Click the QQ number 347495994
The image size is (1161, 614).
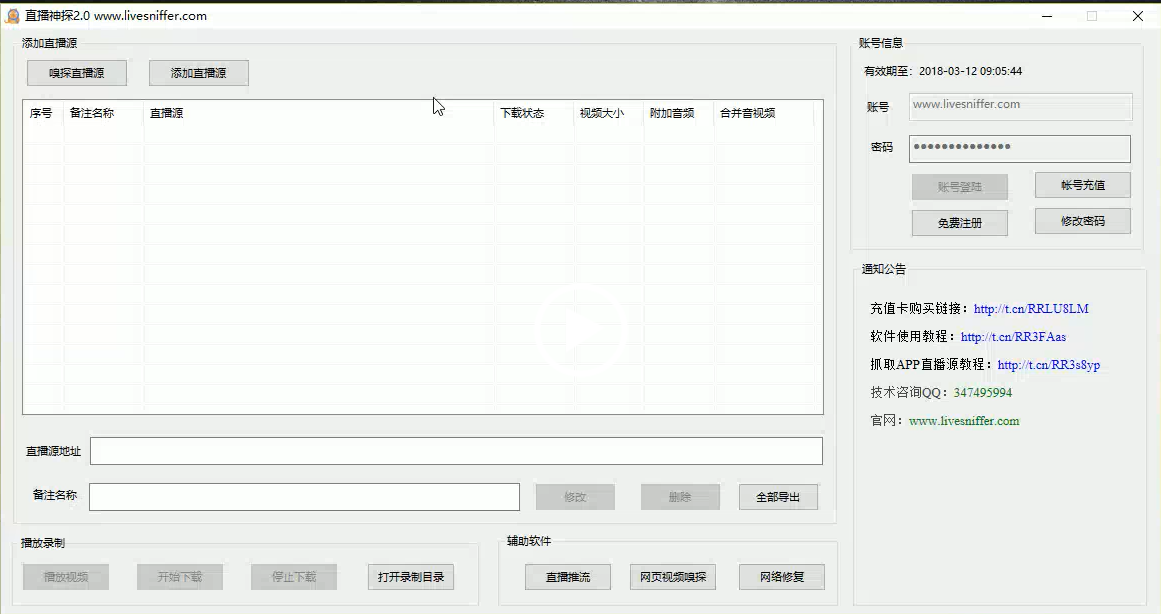coord(983,393)
